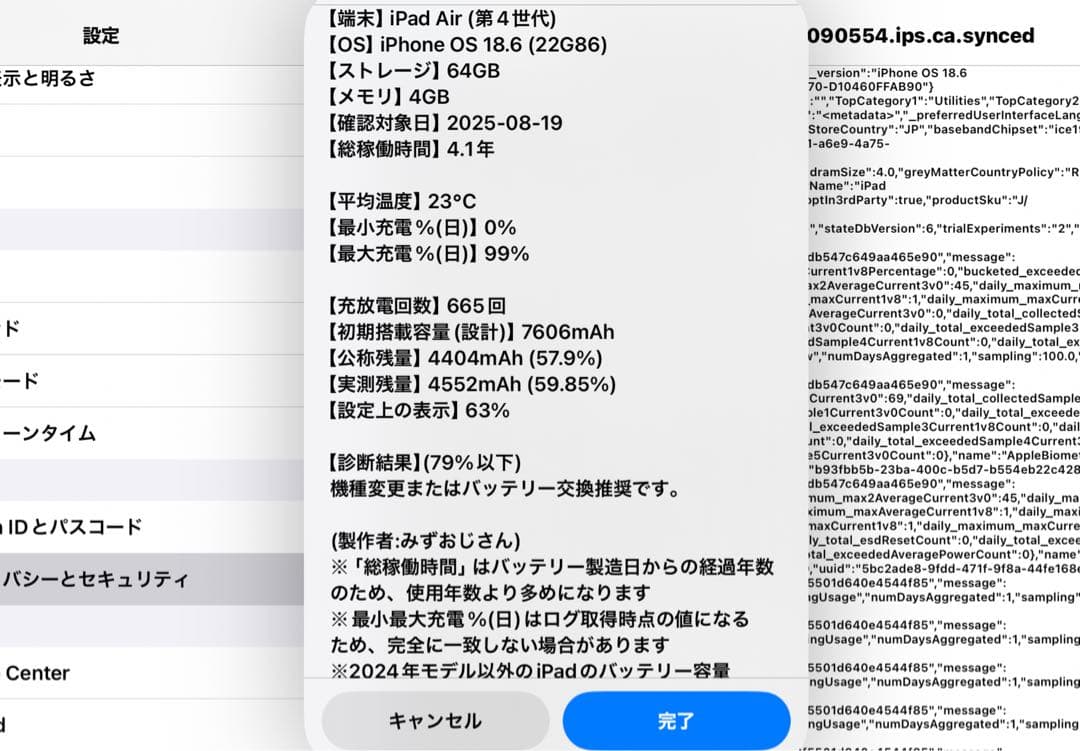This screenshot has width=1080, height=751.
Task: Select the 総稼働時間 footnote about バッテリー製造日
Action: [x=552, y=580]
